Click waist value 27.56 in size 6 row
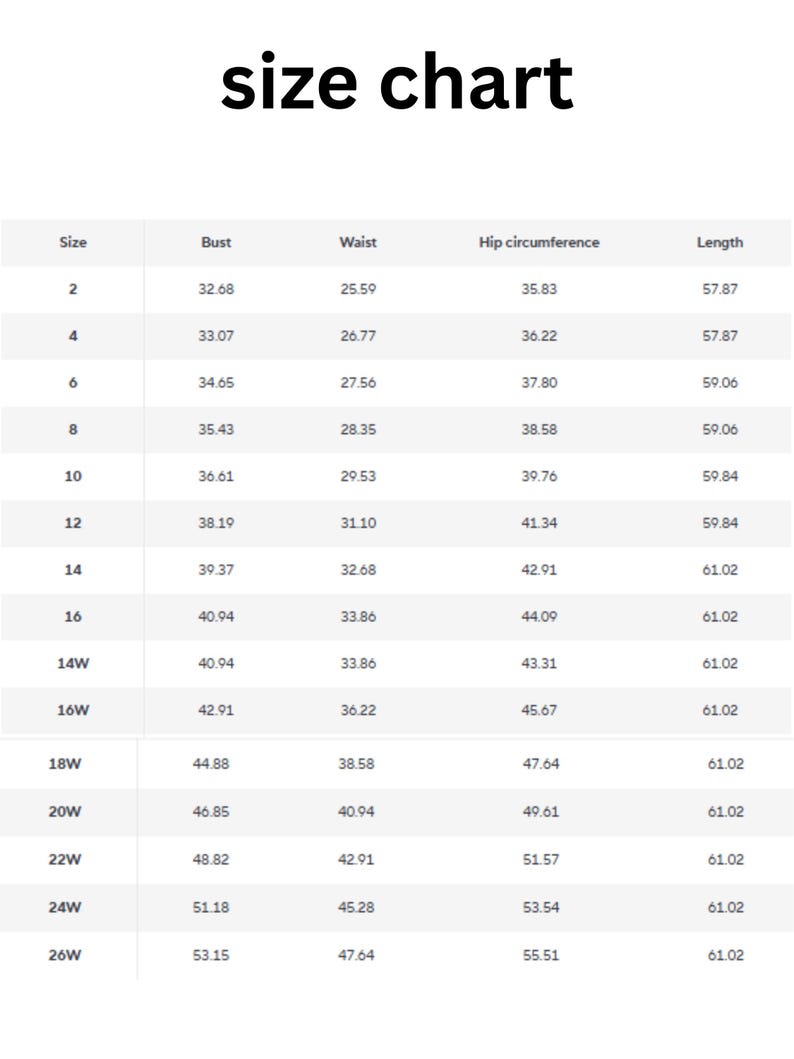Viewport: 794px width, 1059px height. tap(358, 382)
